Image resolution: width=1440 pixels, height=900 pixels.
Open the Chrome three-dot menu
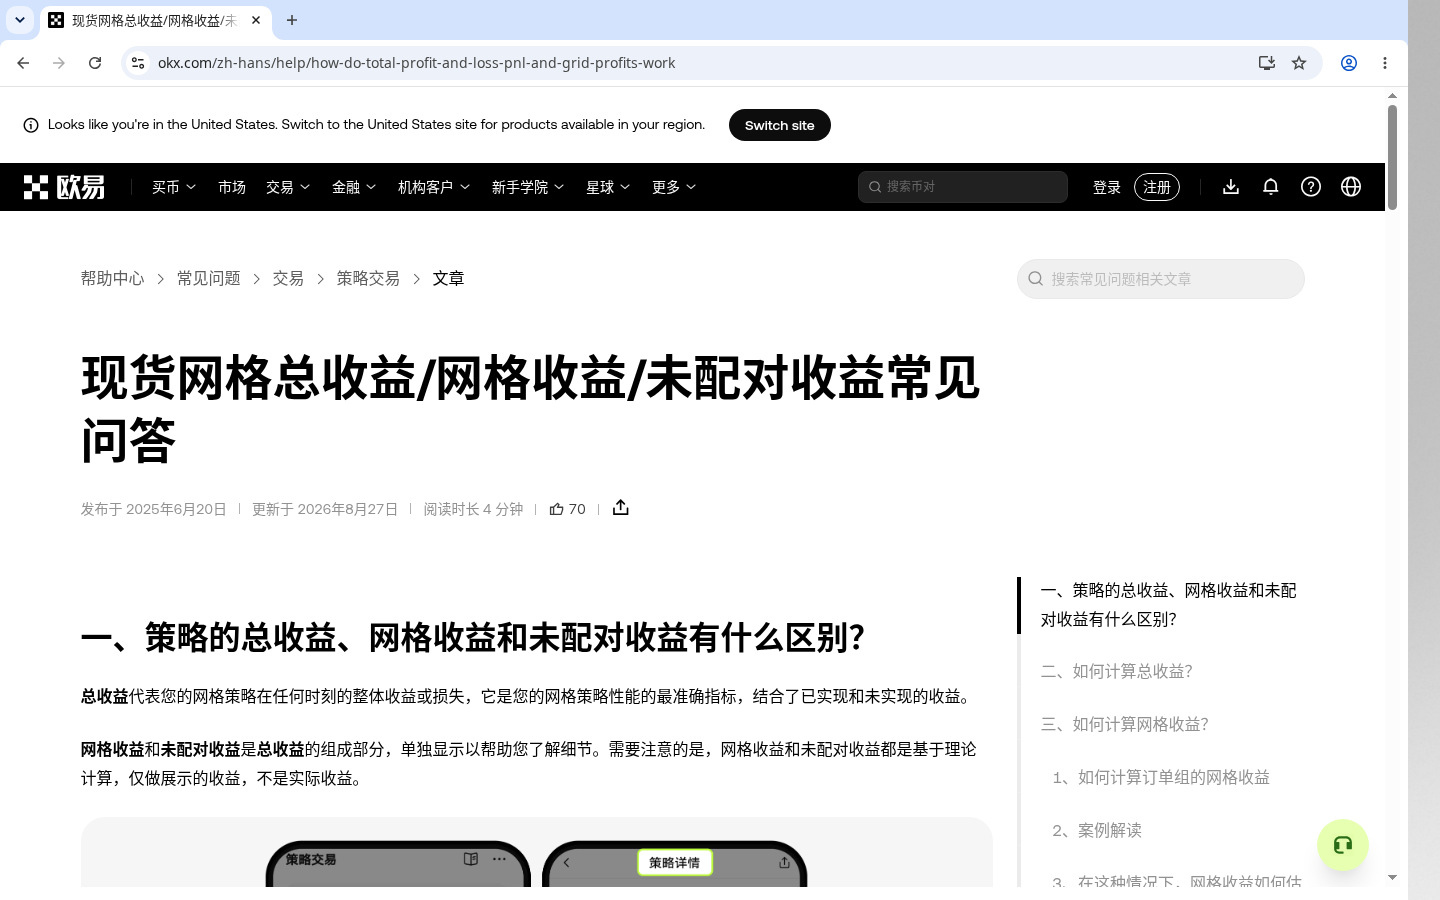click(x=1385, y=63)
